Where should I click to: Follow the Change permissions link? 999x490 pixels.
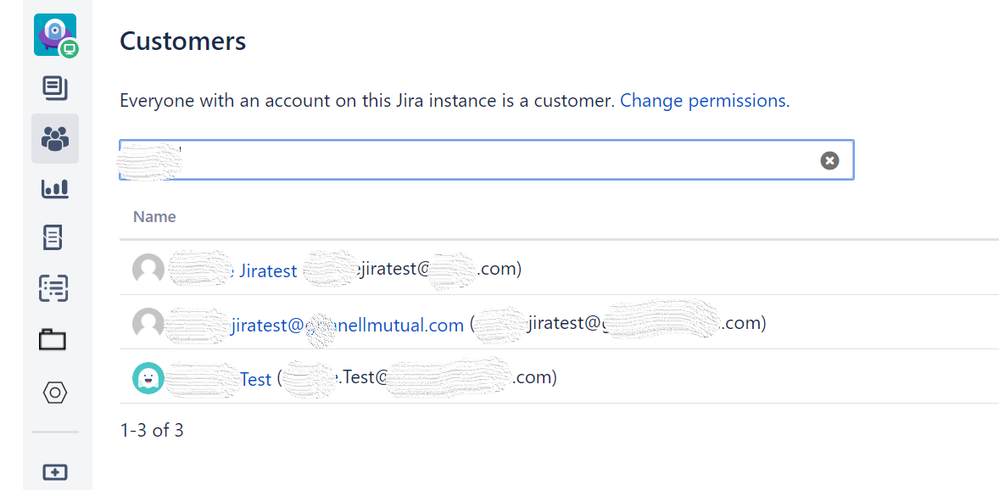coord(703,101)
